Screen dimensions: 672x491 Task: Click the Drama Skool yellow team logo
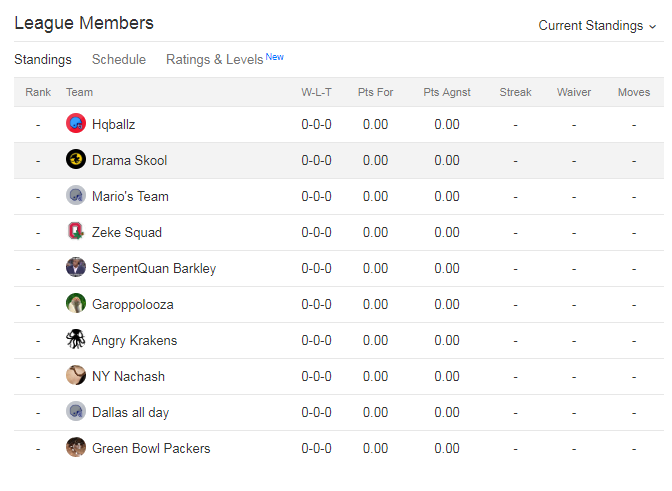(76, 159)
